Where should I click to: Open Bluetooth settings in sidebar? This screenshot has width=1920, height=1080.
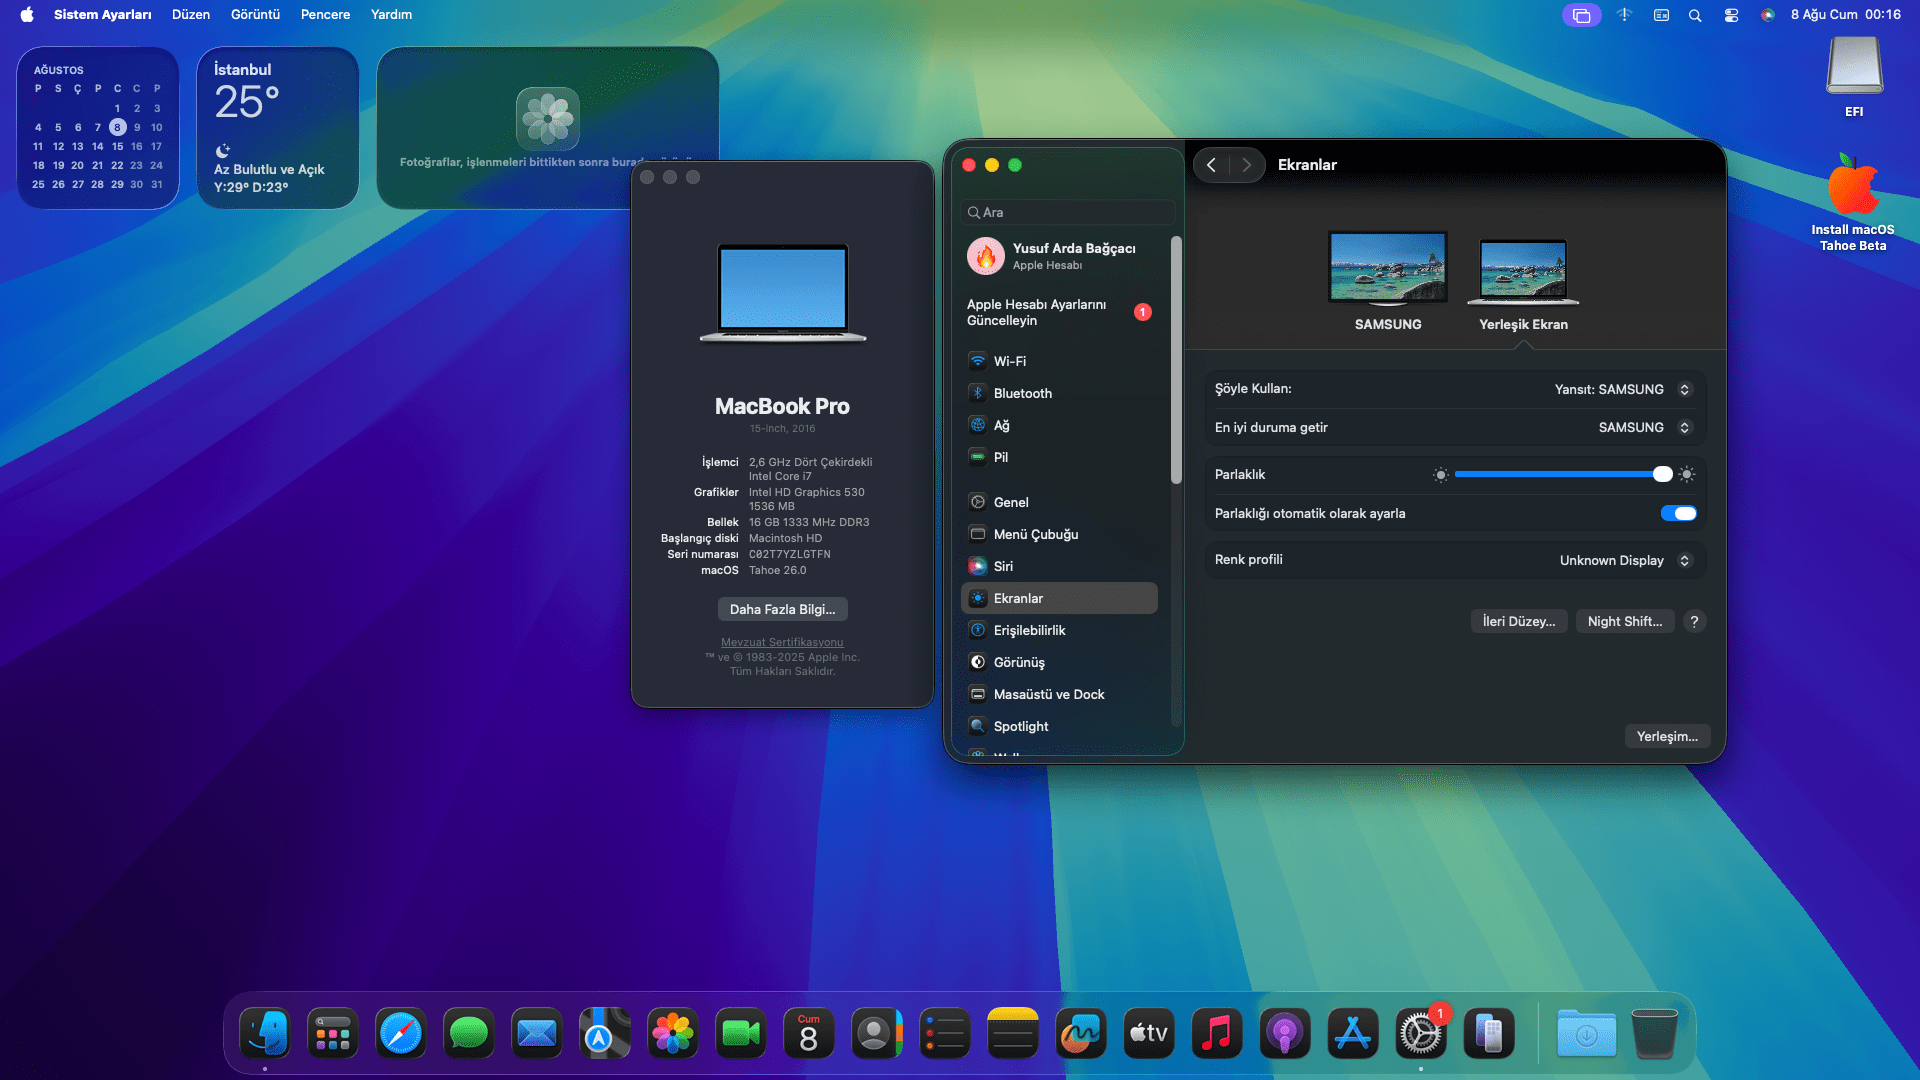tap(1022, 393)
